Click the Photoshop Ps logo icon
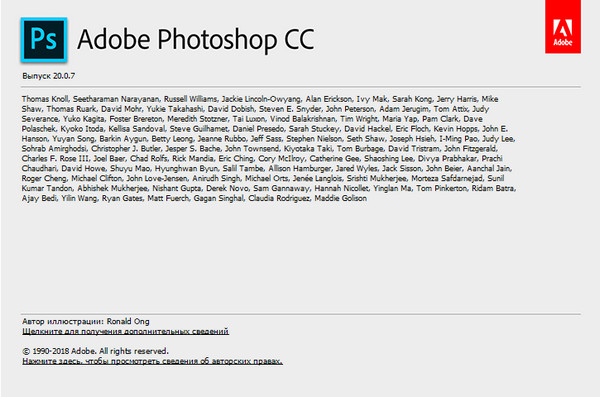Screen dimensions: 600x397 (x=44, y=39)
